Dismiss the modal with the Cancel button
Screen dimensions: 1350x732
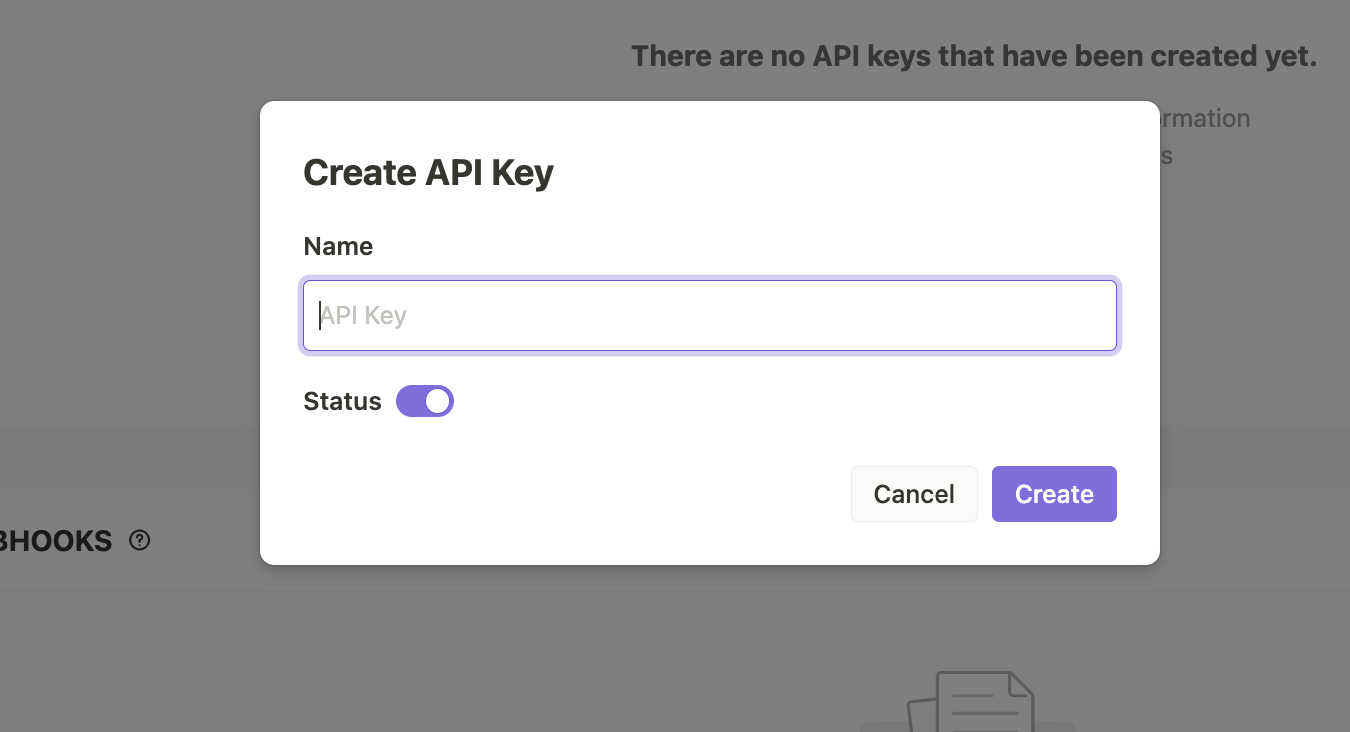point(913,493)
